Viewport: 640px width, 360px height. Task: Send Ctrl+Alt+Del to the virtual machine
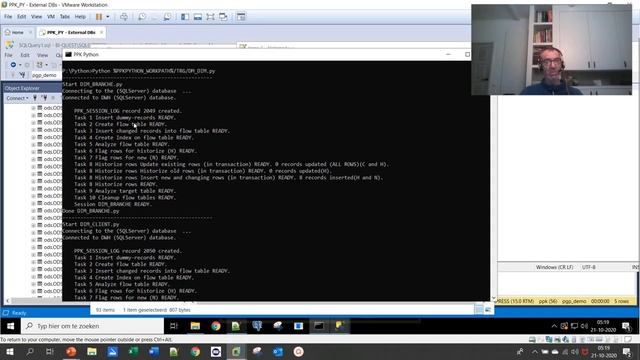[x=124, y=17]
